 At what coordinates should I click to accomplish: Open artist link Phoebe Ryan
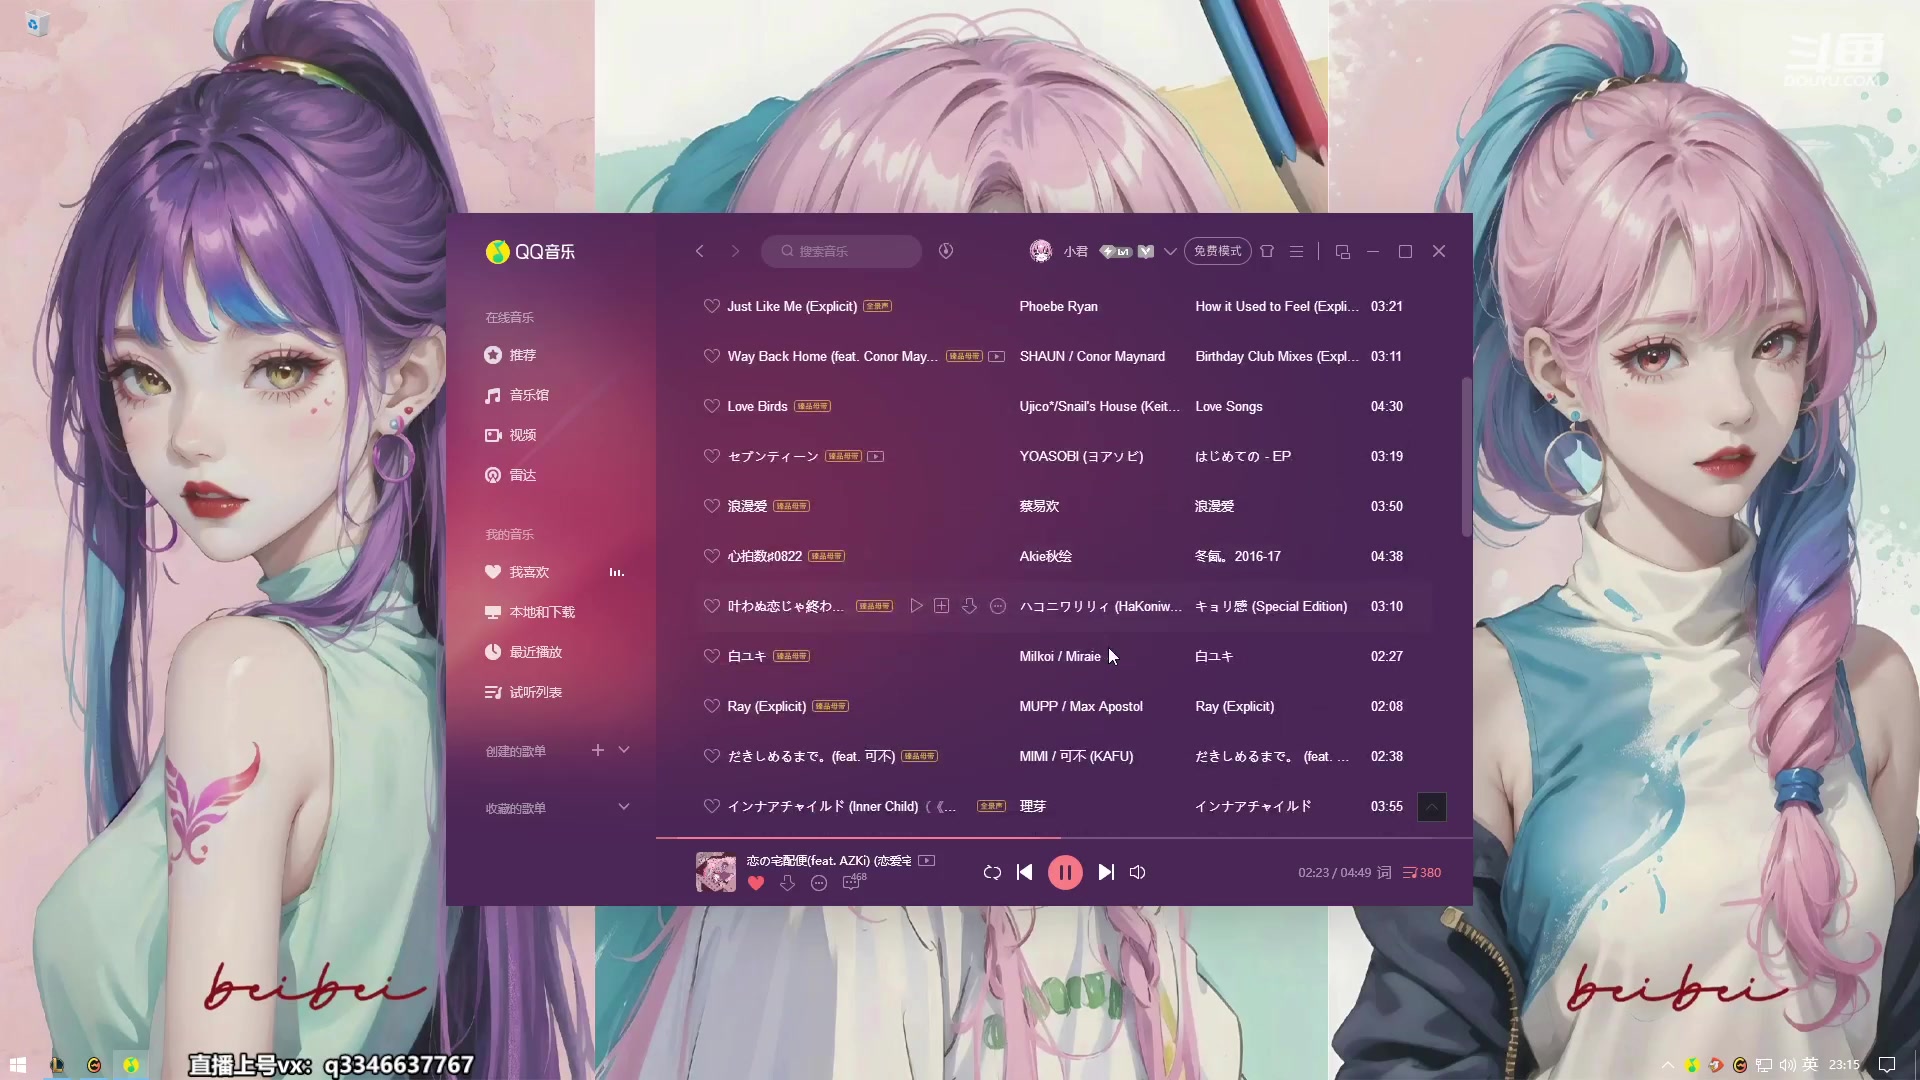coord(1058,306)
